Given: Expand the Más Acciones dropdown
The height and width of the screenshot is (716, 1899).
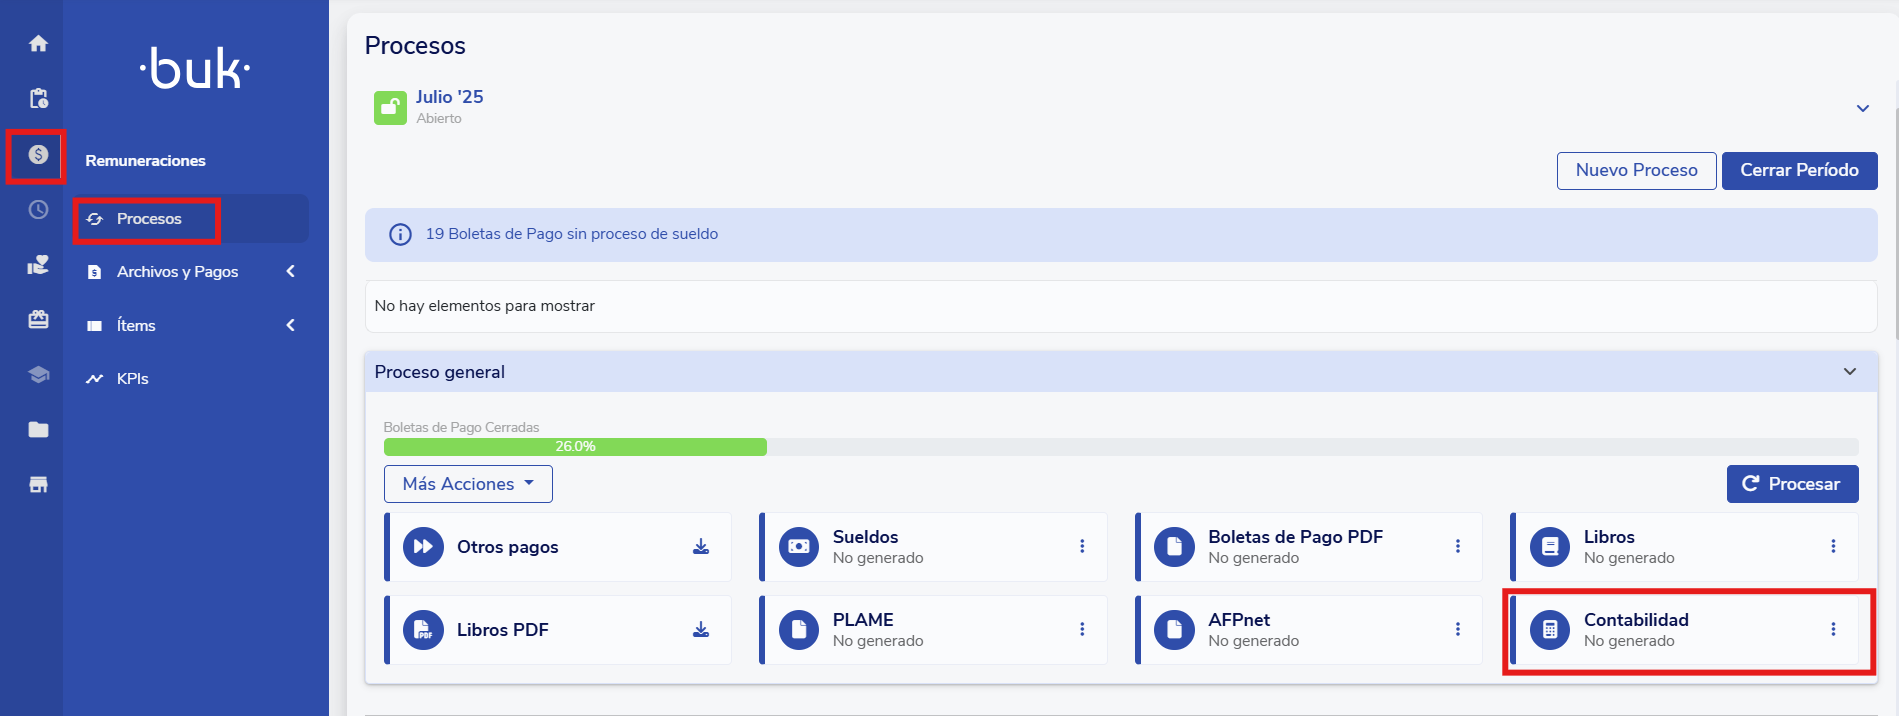Looking at the screenshot, I should [468, 484].
